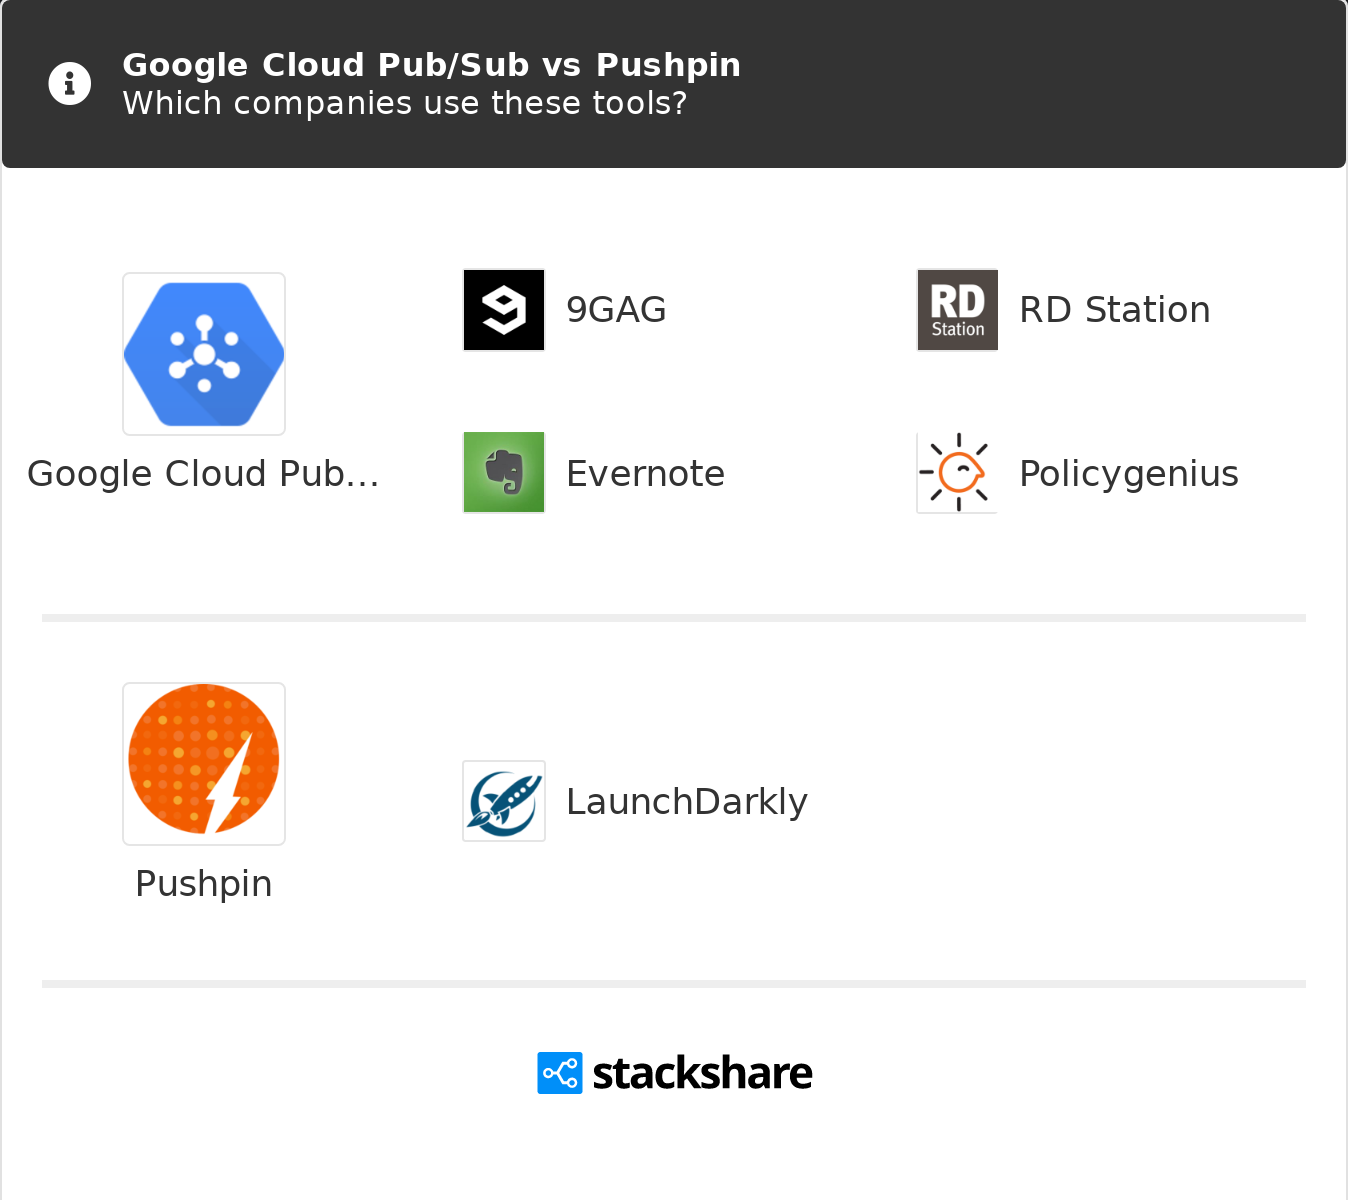Select the Evernote elephant icon
Screen dimensions: 1348x1200
coord(504,472)
